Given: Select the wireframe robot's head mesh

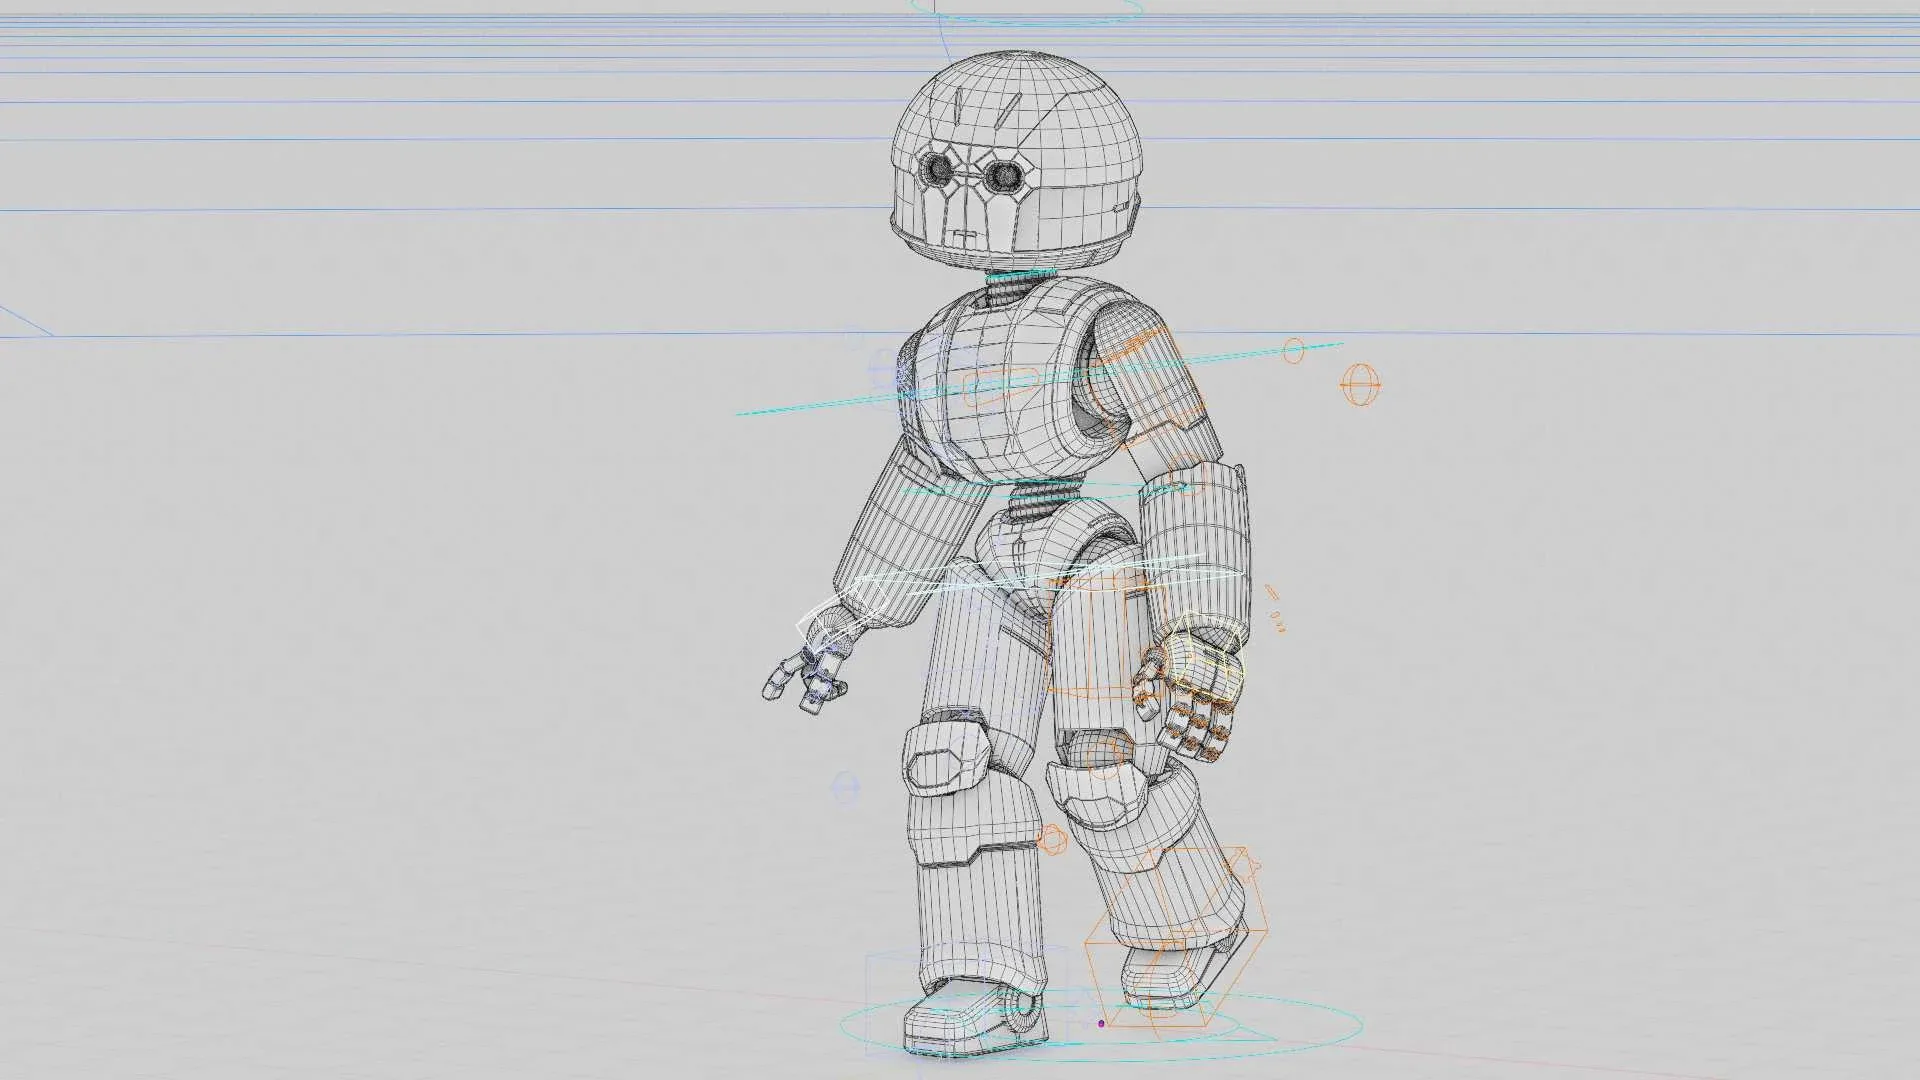Looking at the screenshot, I should 1010,150.
